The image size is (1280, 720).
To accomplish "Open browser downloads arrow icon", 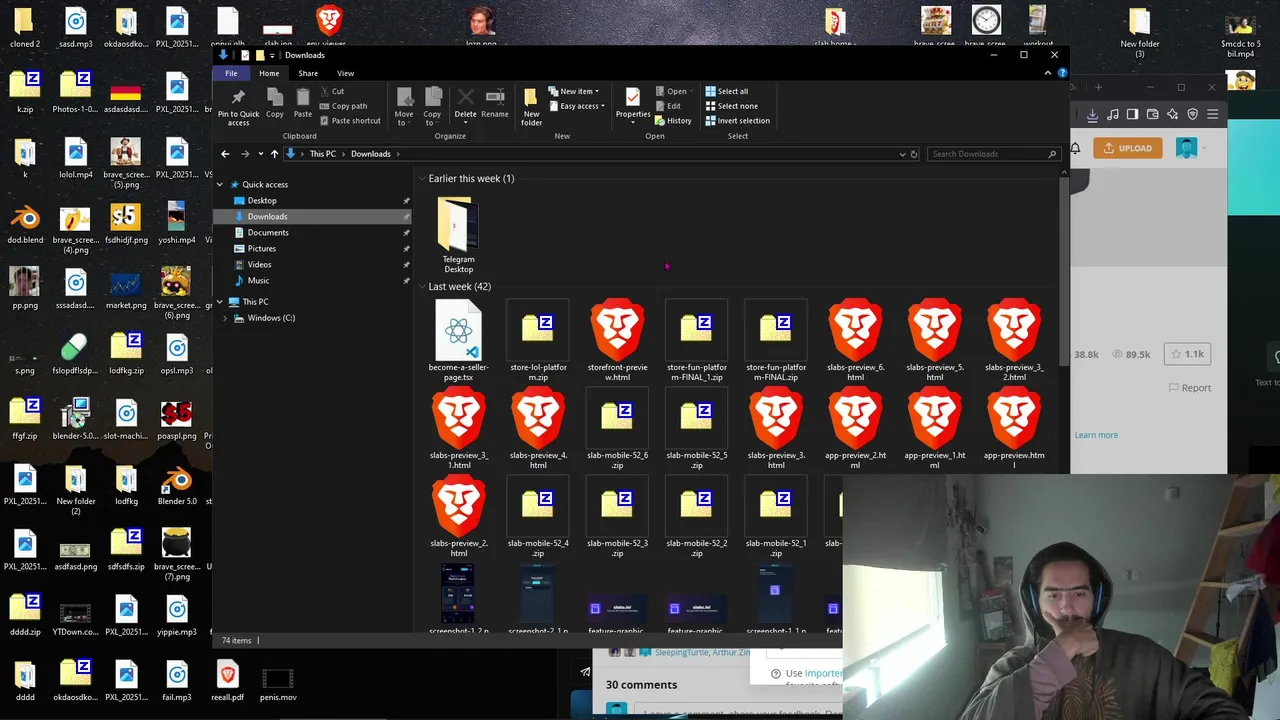I will 1093,115.
